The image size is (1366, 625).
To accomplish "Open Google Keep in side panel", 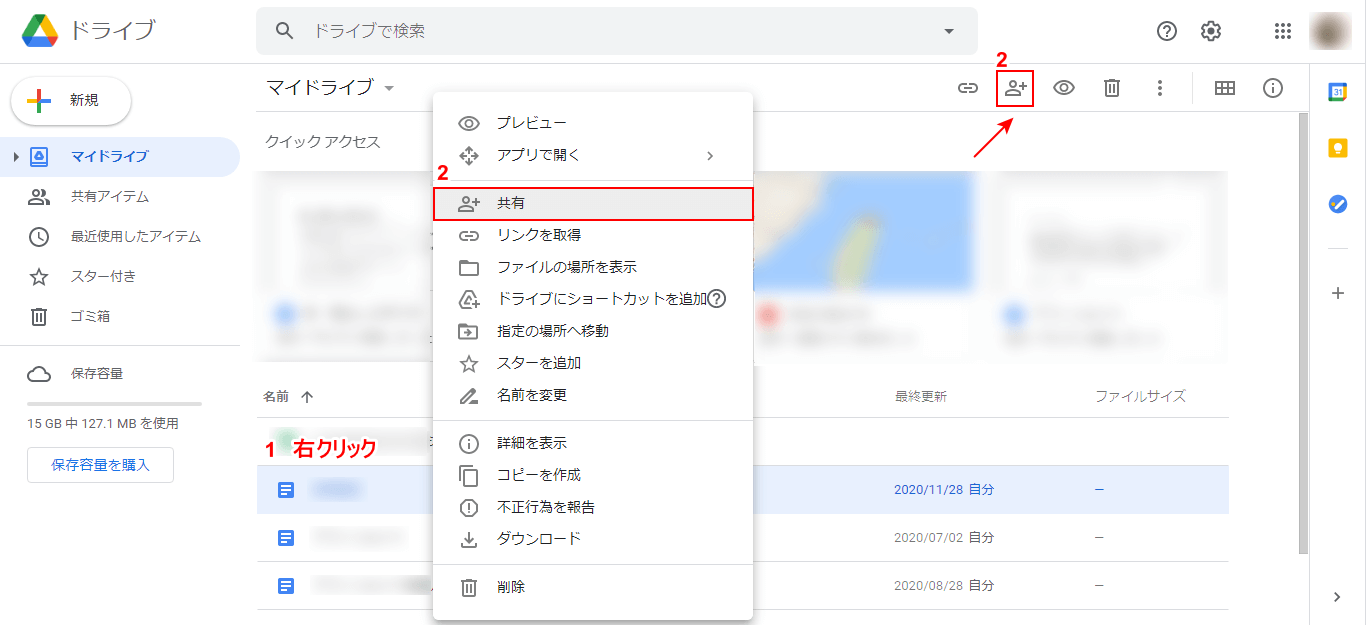I will coord(1337,148).
